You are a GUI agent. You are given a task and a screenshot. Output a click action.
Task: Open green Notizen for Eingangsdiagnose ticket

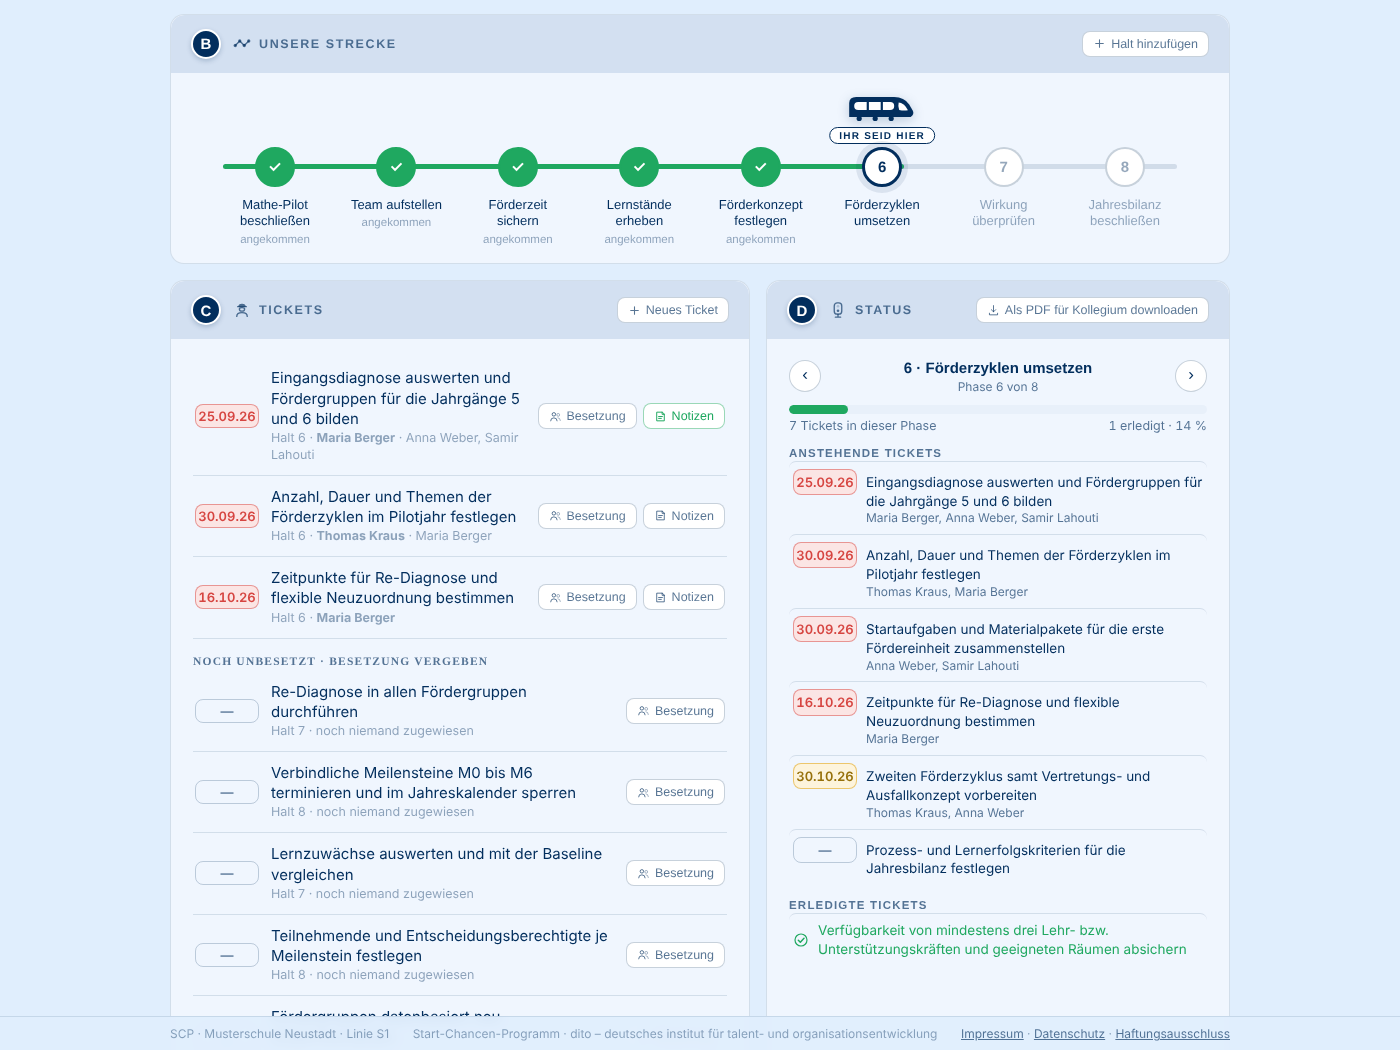[x=684, y=416]
